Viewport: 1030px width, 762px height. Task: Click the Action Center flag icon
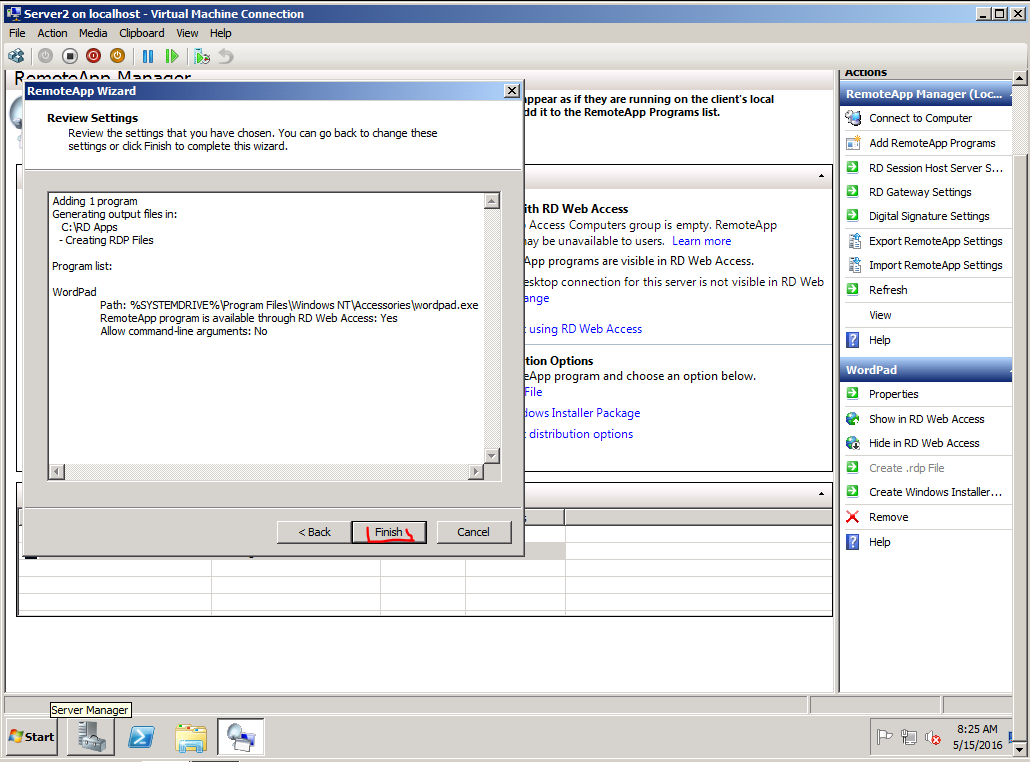[x=885, y=738]
